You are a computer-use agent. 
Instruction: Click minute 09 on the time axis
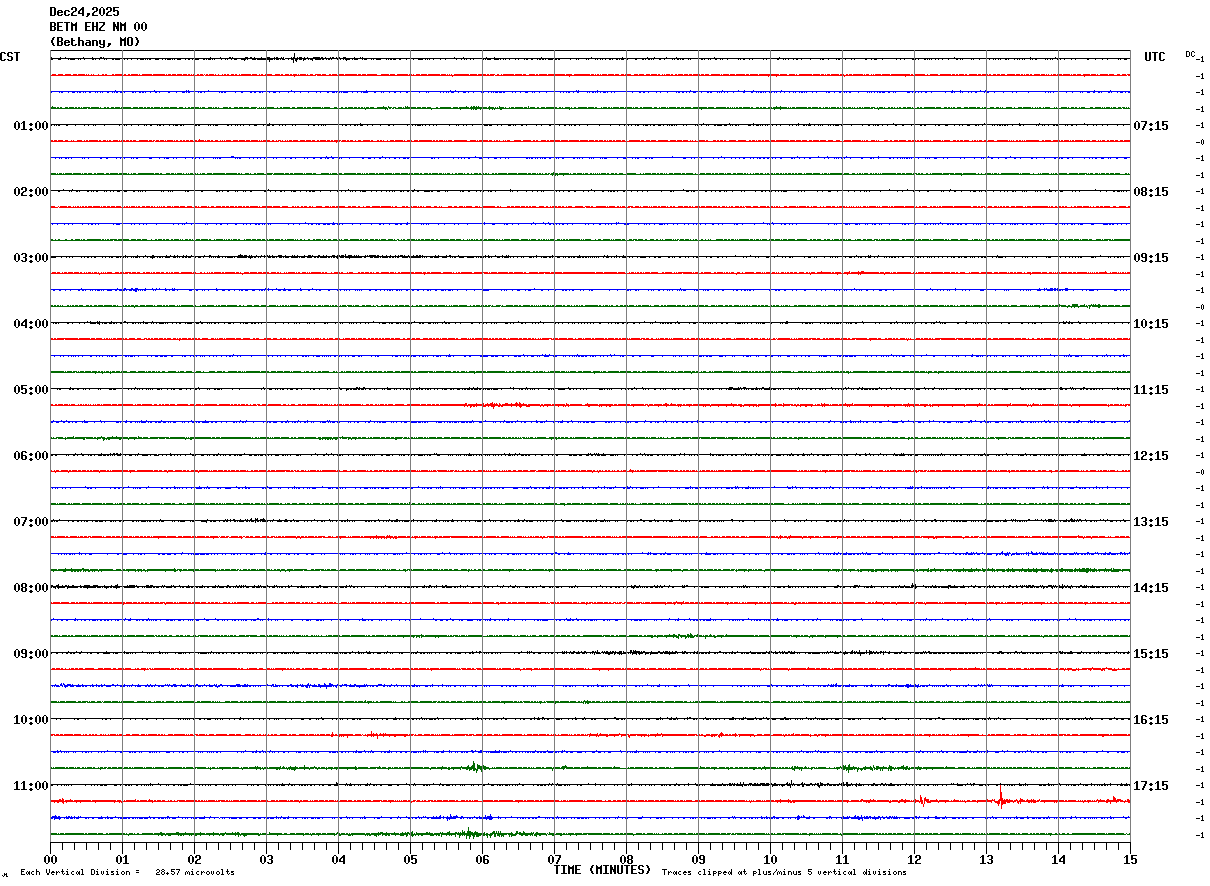(x=698, y=859)
